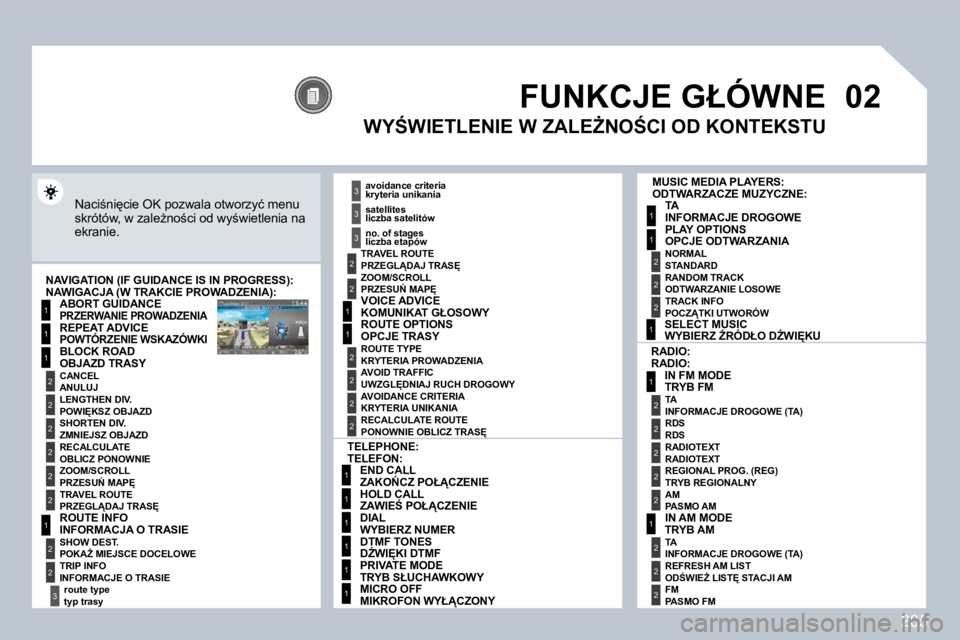Click the level 1 badge beside ABORT GUIDANCE
The width and height of the screenshot is (960, 640).
pyautogui.click(x=45, y=310)
